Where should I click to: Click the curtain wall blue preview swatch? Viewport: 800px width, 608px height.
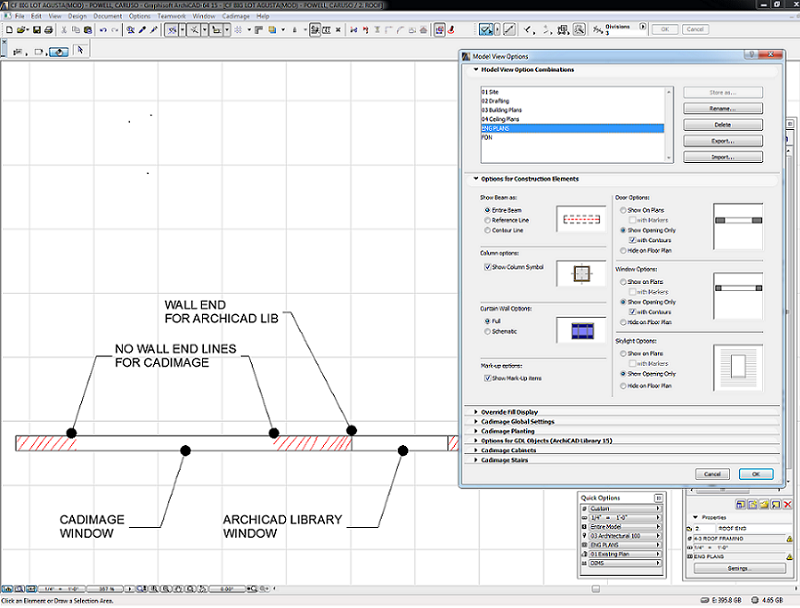[581, 331]
